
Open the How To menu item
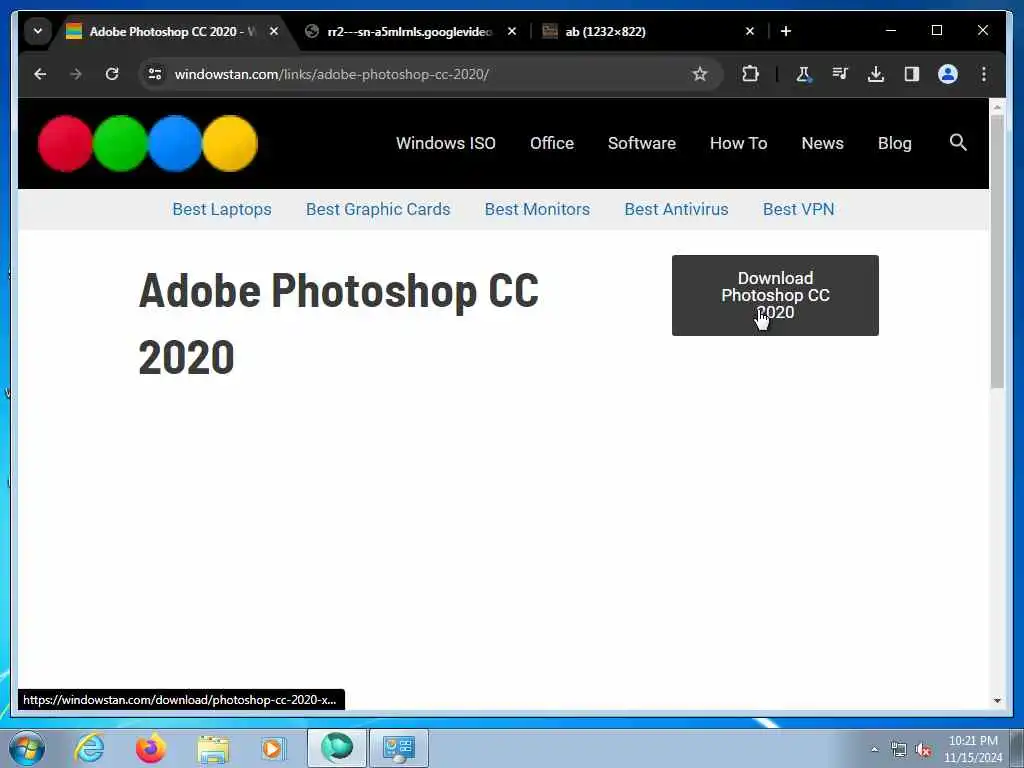click(739, 144)
